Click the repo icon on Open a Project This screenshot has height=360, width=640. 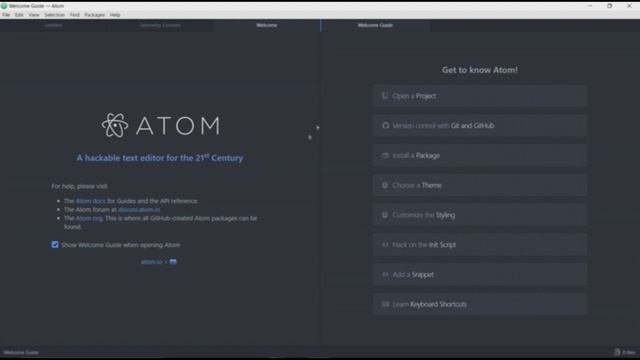pyautogui.click(x=385, y=96)
